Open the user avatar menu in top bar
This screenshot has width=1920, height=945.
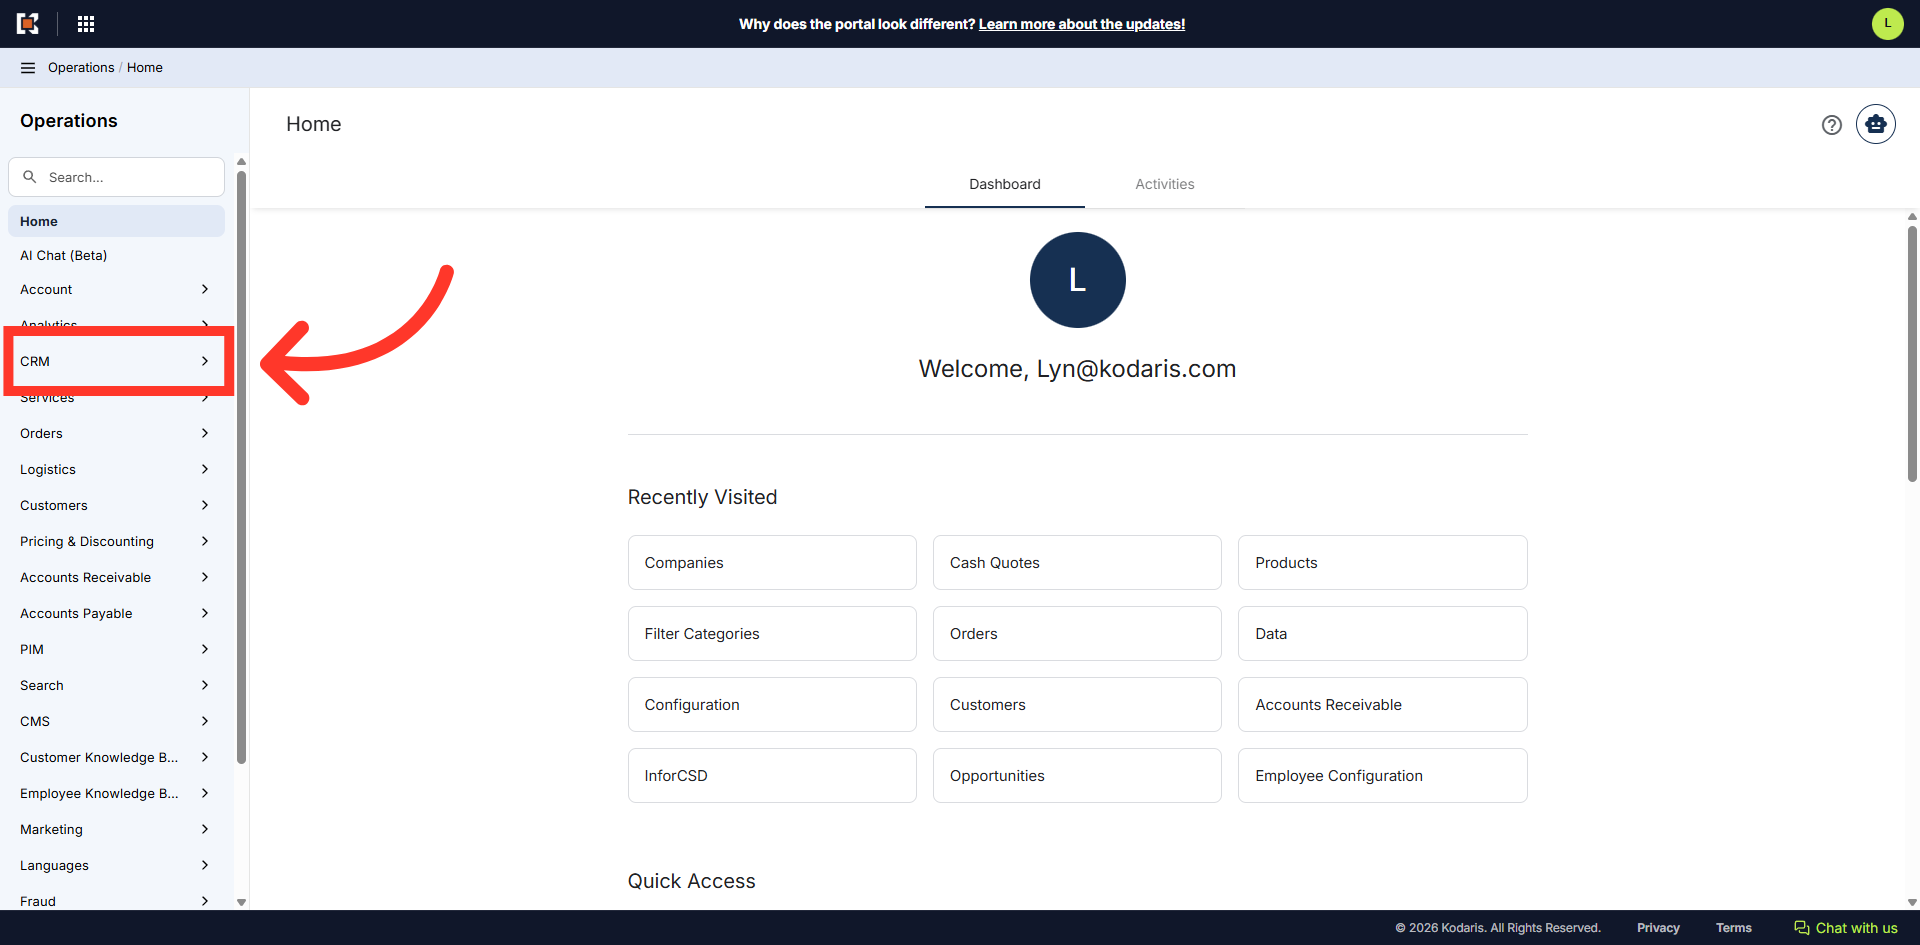[x=1887, y=24]
